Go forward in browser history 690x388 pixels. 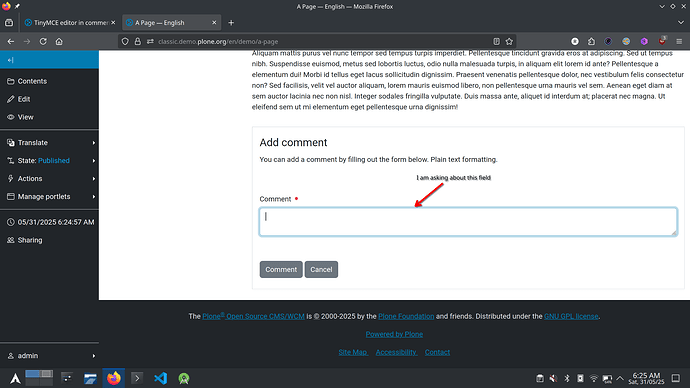click(x=27, y=41)
